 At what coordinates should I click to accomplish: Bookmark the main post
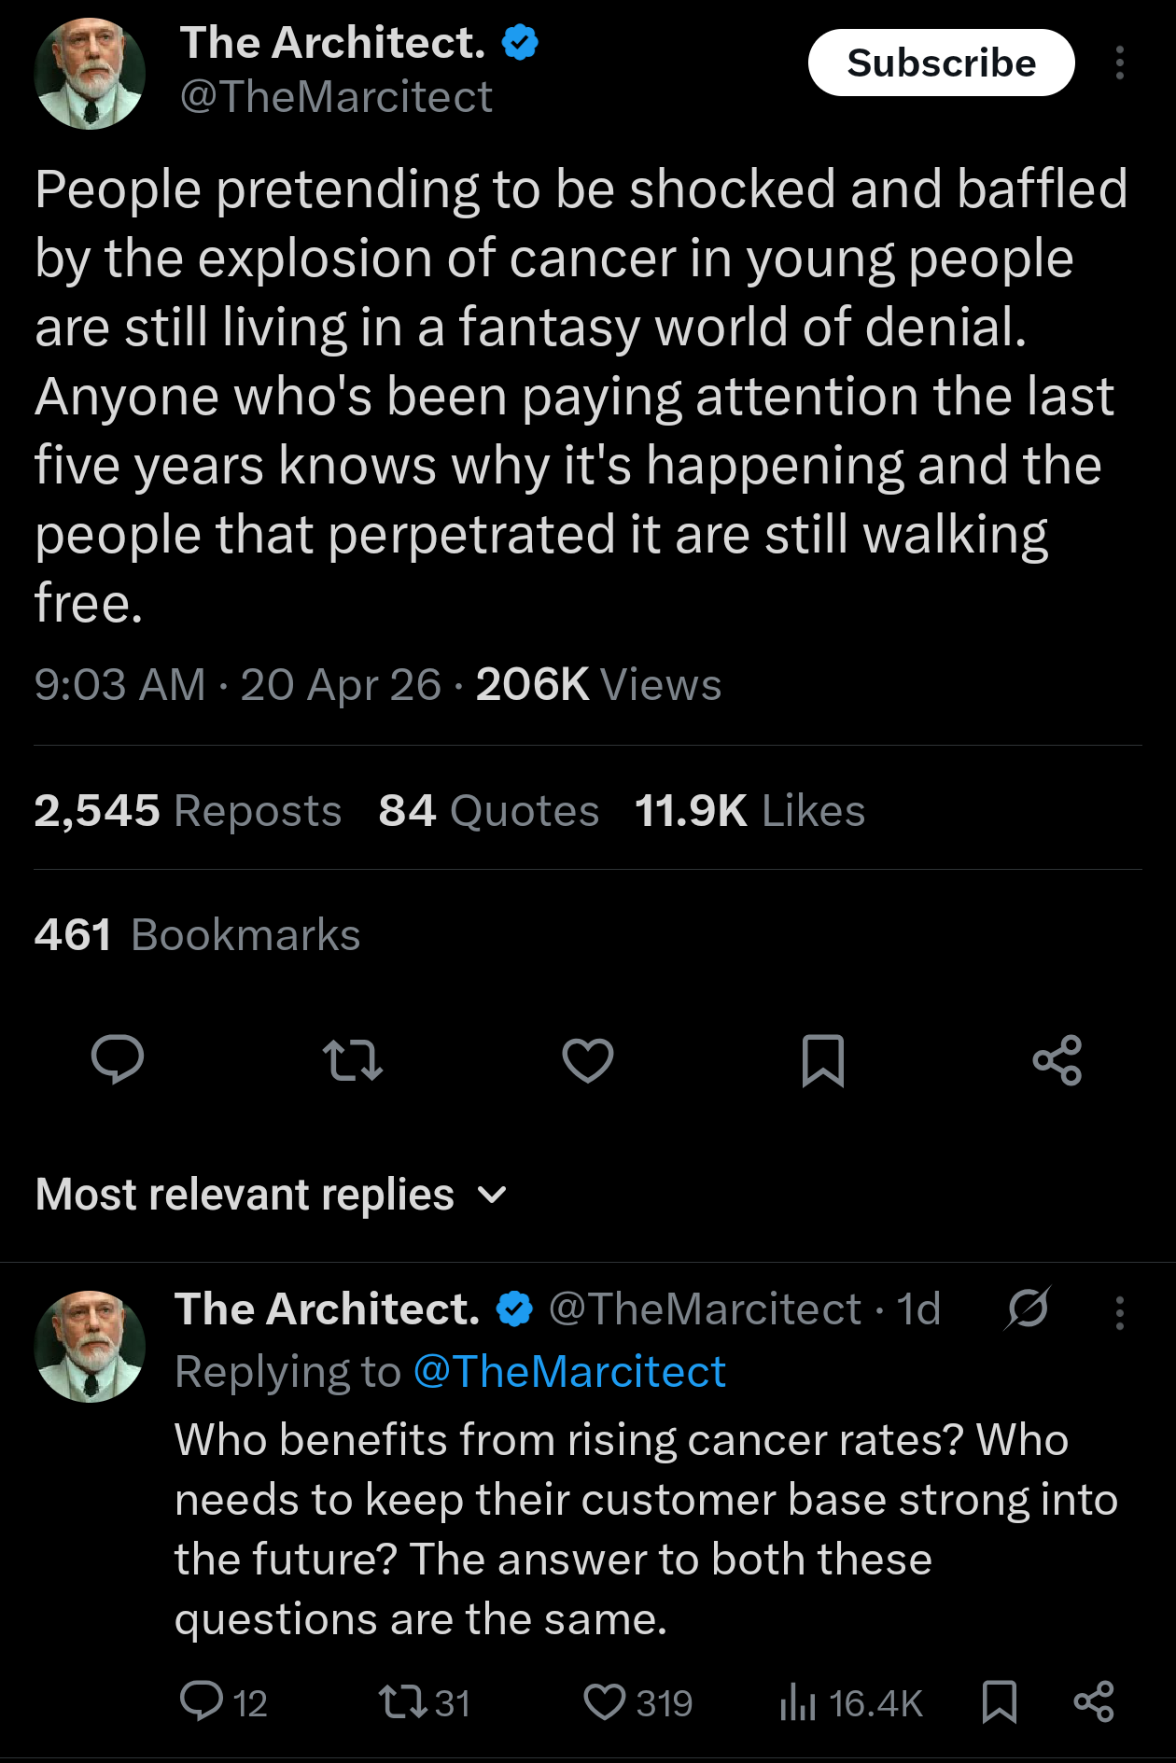[x=823, y=1060]
